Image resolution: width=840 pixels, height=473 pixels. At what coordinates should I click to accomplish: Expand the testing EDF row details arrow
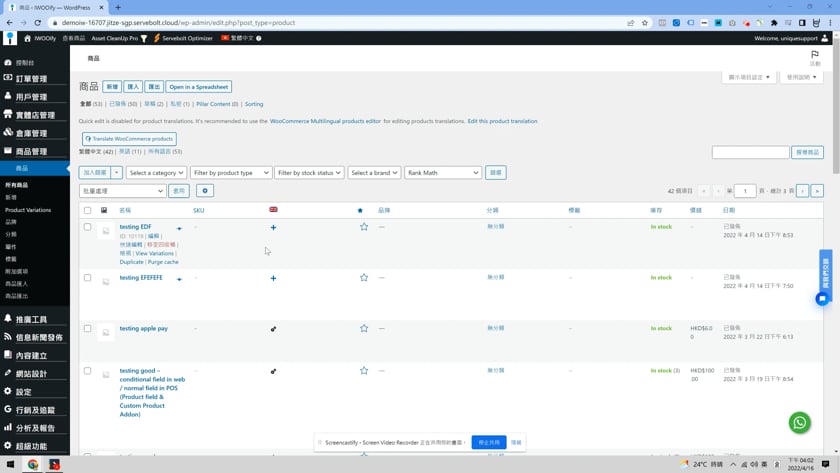point(179,228)
